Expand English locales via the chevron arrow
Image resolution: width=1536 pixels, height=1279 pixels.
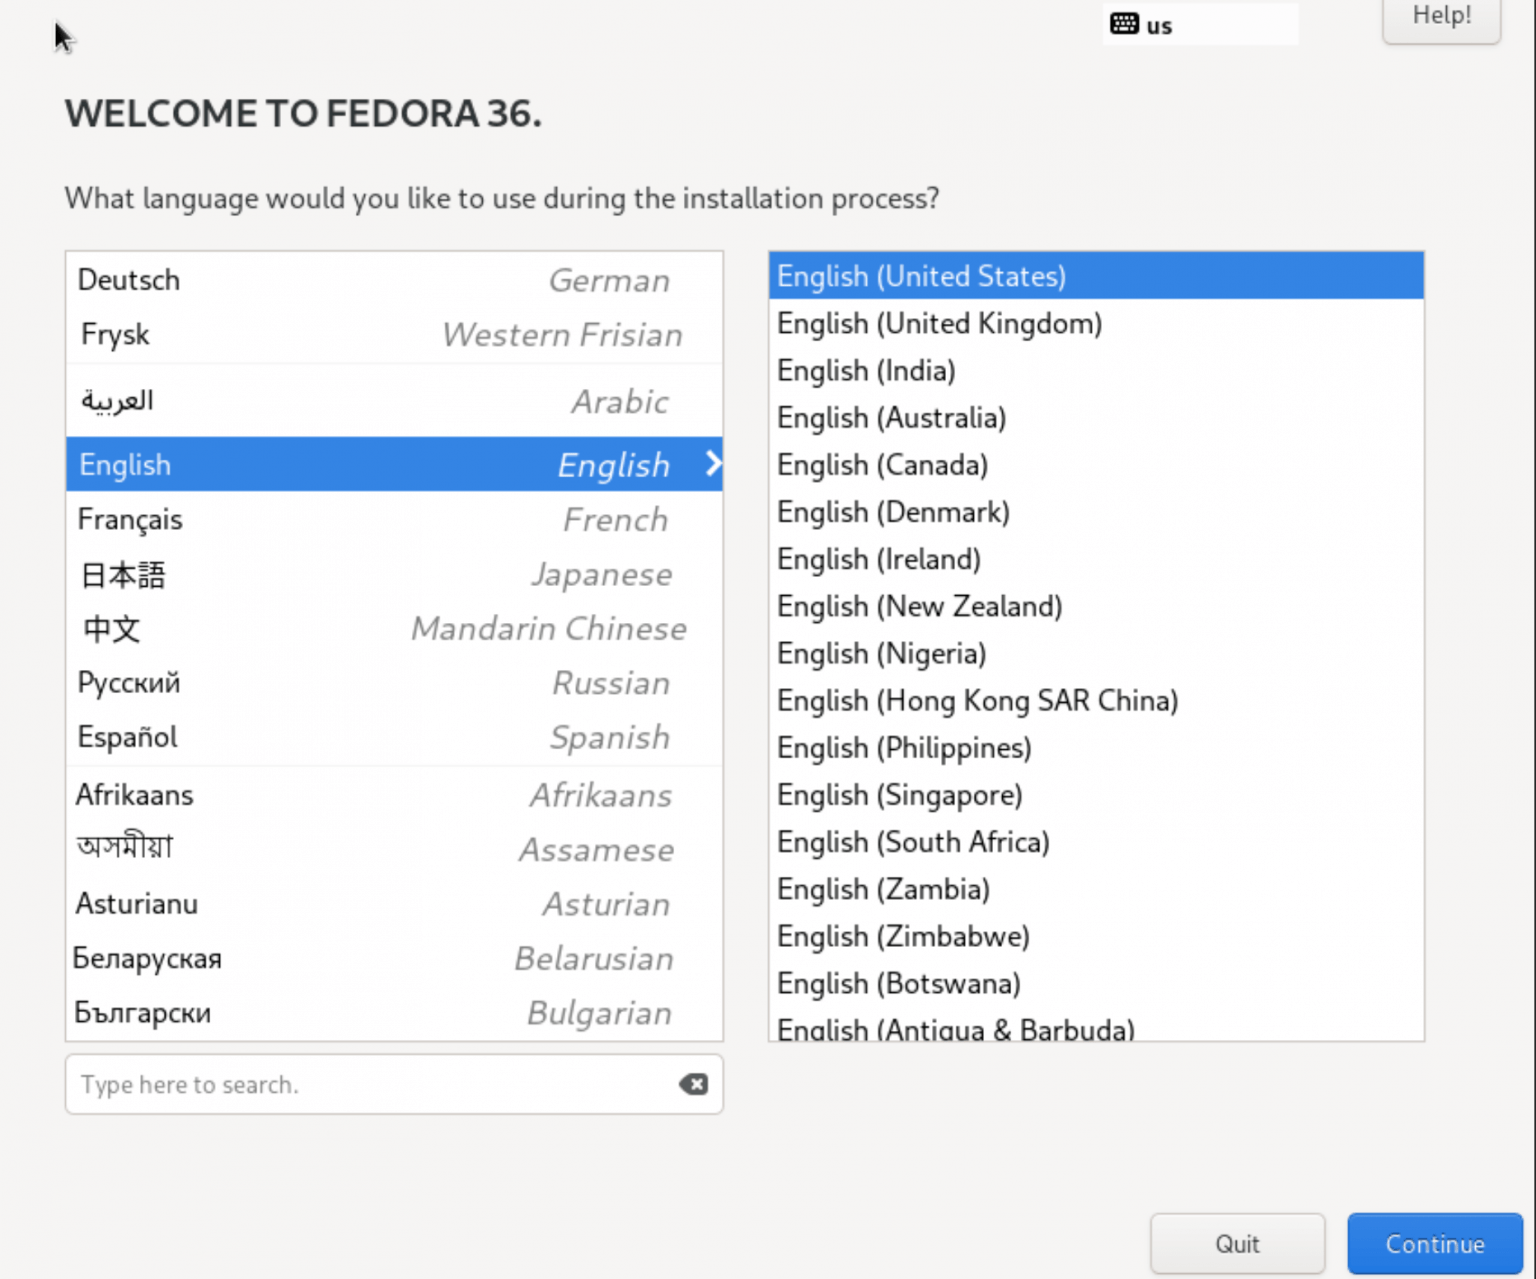click(713, 463)
